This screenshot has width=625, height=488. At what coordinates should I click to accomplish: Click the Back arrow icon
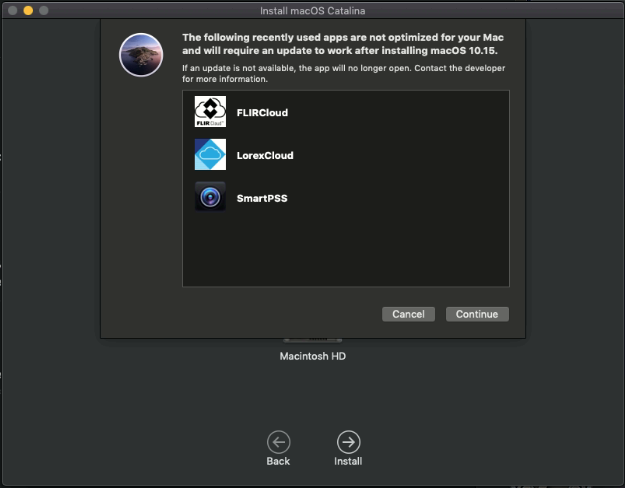[x=279, y=442]
